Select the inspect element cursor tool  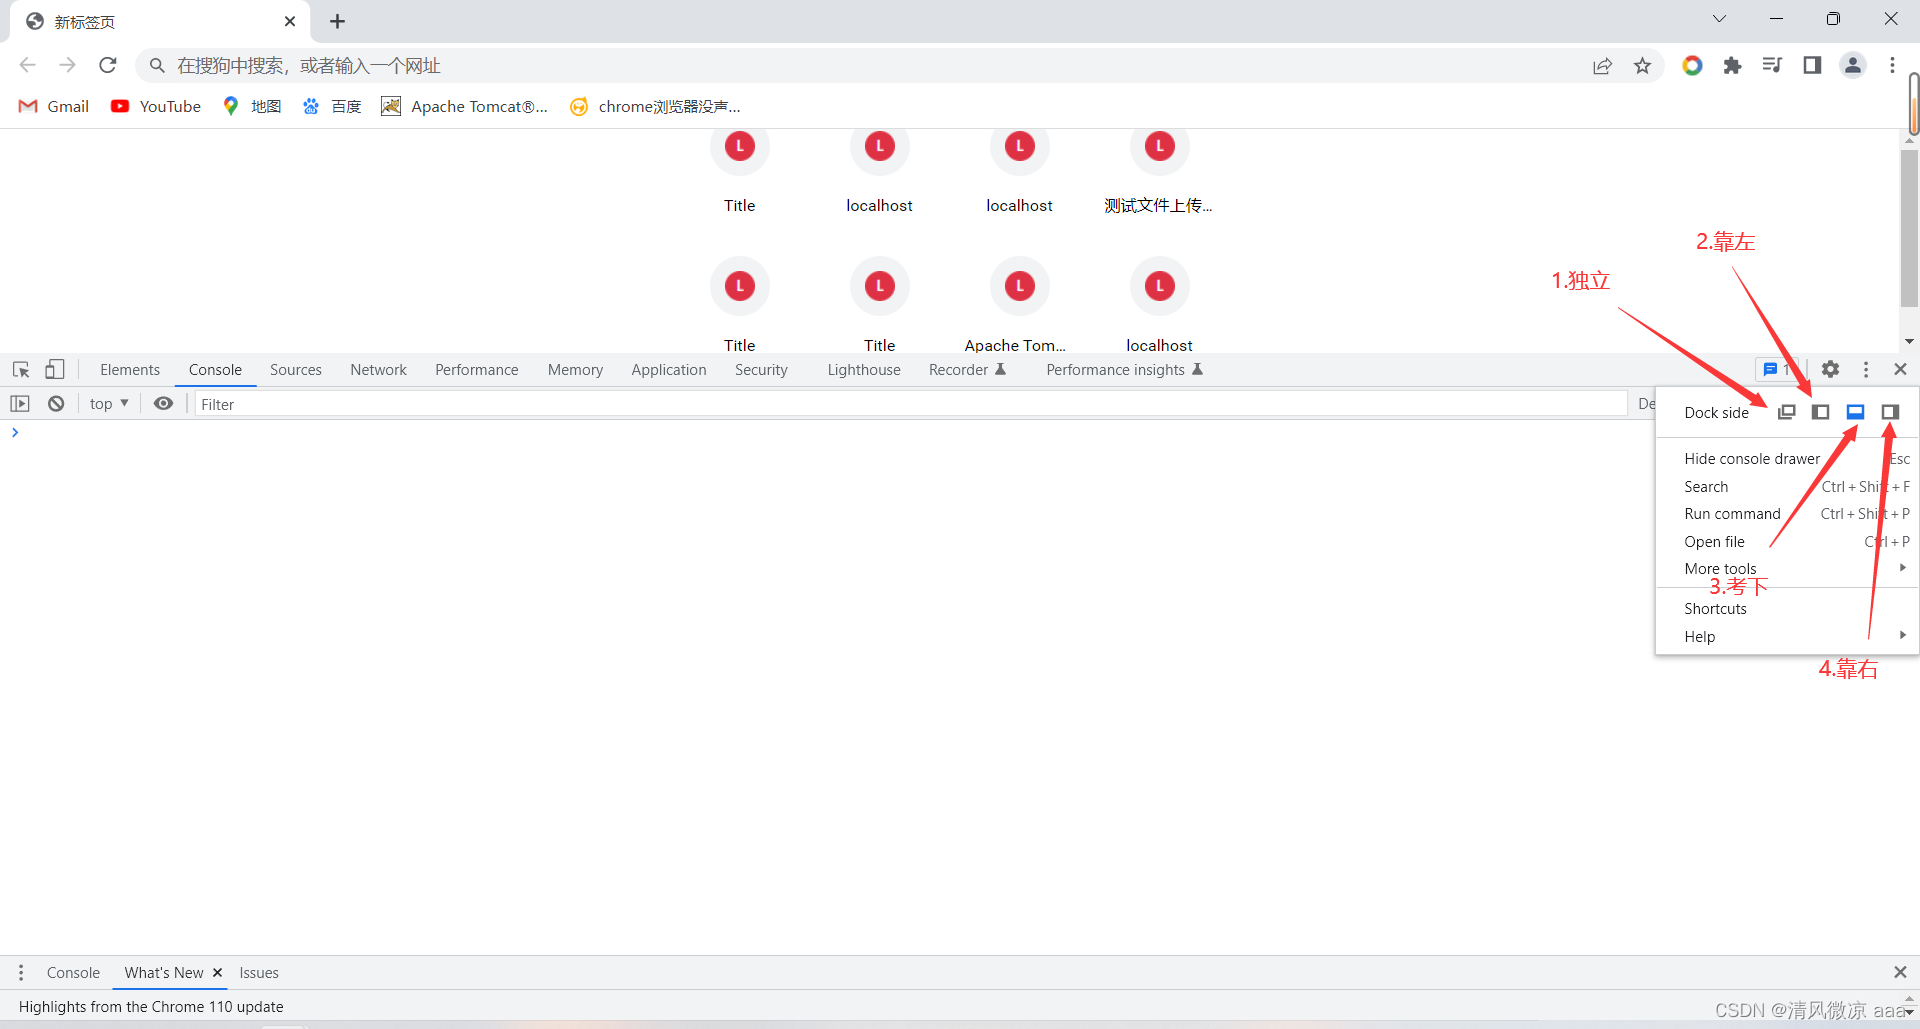click(x=20, y=369)
